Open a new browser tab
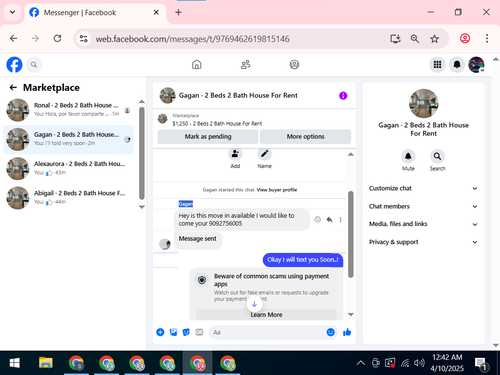500x375 pixels. 178,12
